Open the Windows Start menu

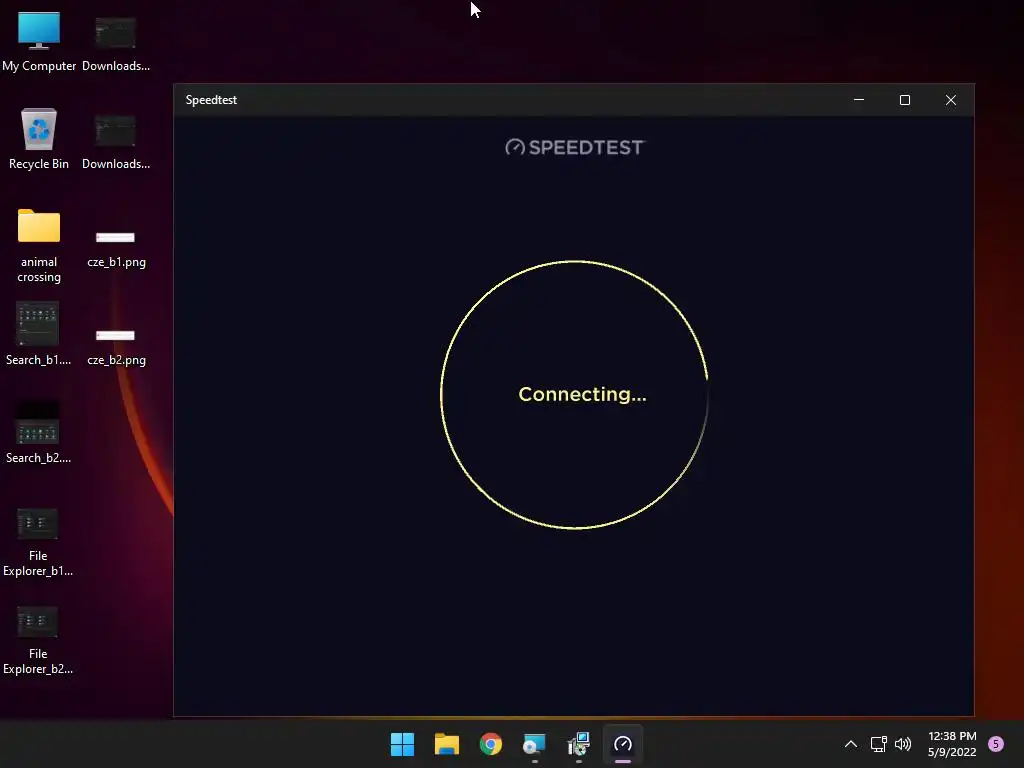402,744
